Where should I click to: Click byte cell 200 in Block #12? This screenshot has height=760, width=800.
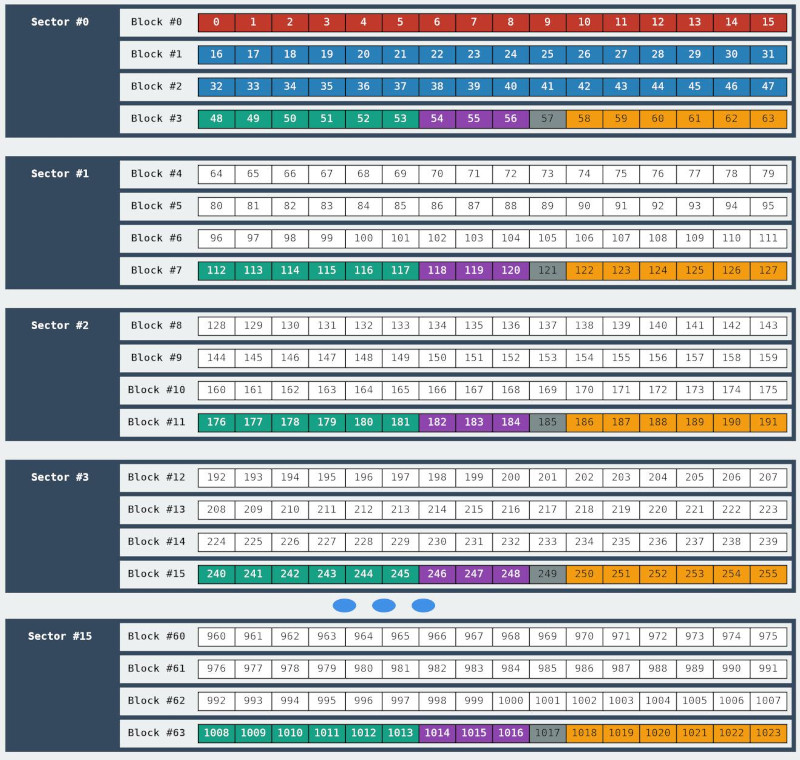point(510,478)
